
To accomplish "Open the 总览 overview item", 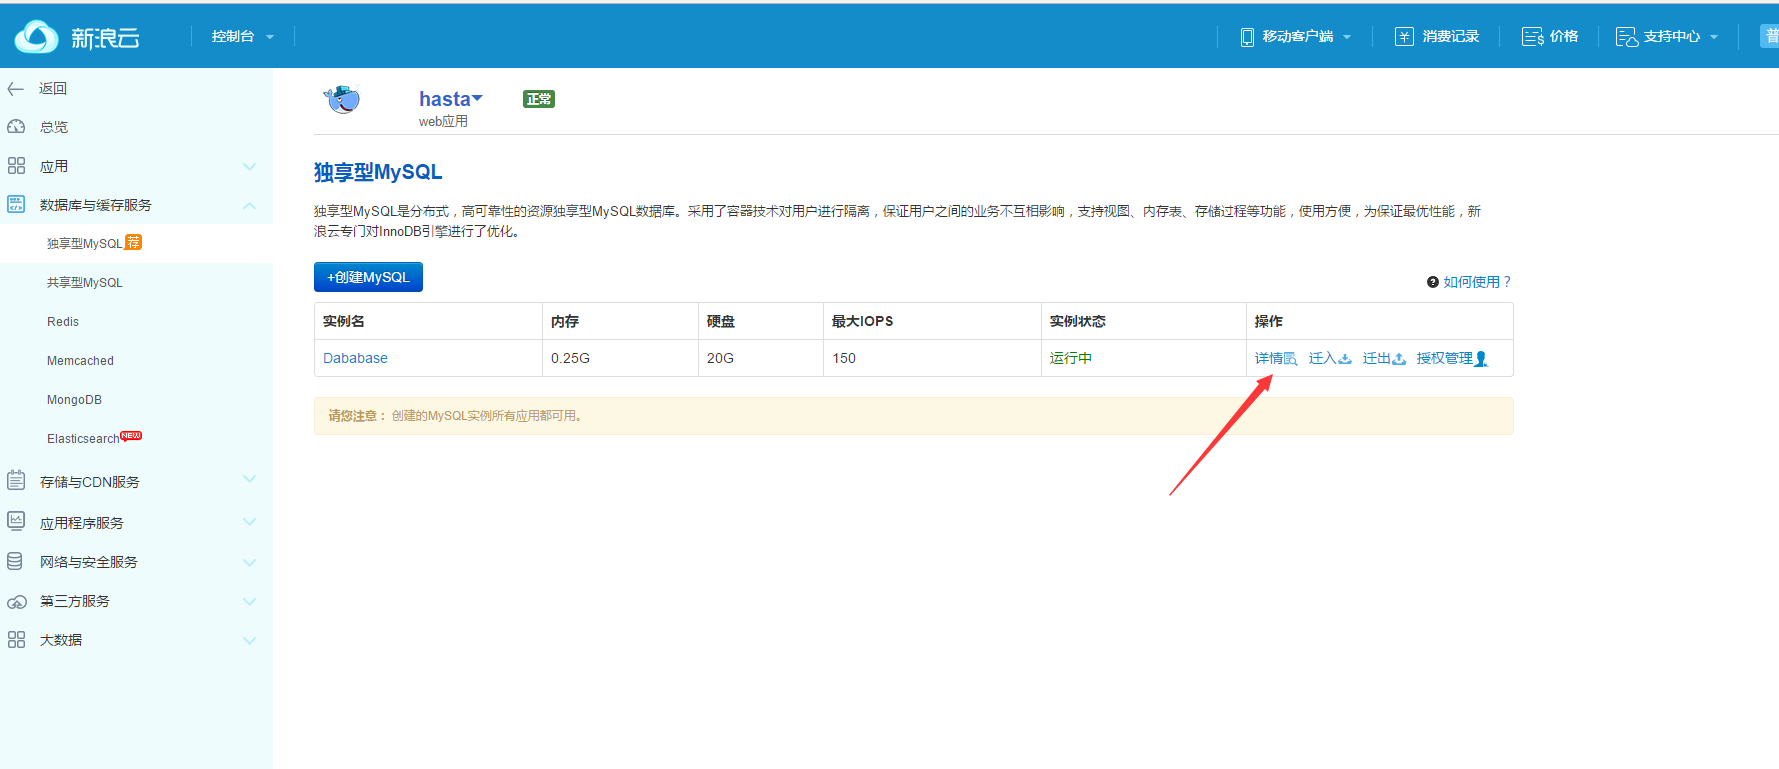I will [54, 127].
